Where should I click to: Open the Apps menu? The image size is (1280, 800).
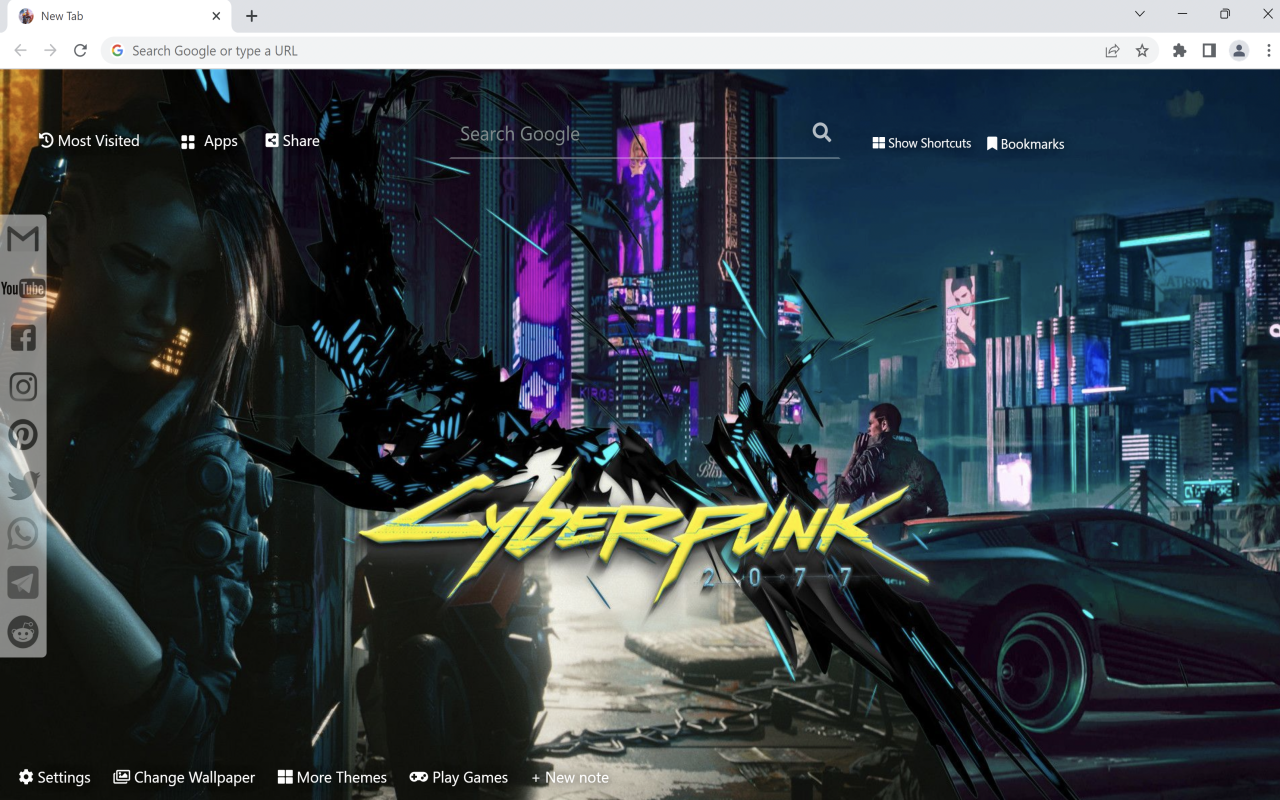pyautogui.click(x=209, y=141)
